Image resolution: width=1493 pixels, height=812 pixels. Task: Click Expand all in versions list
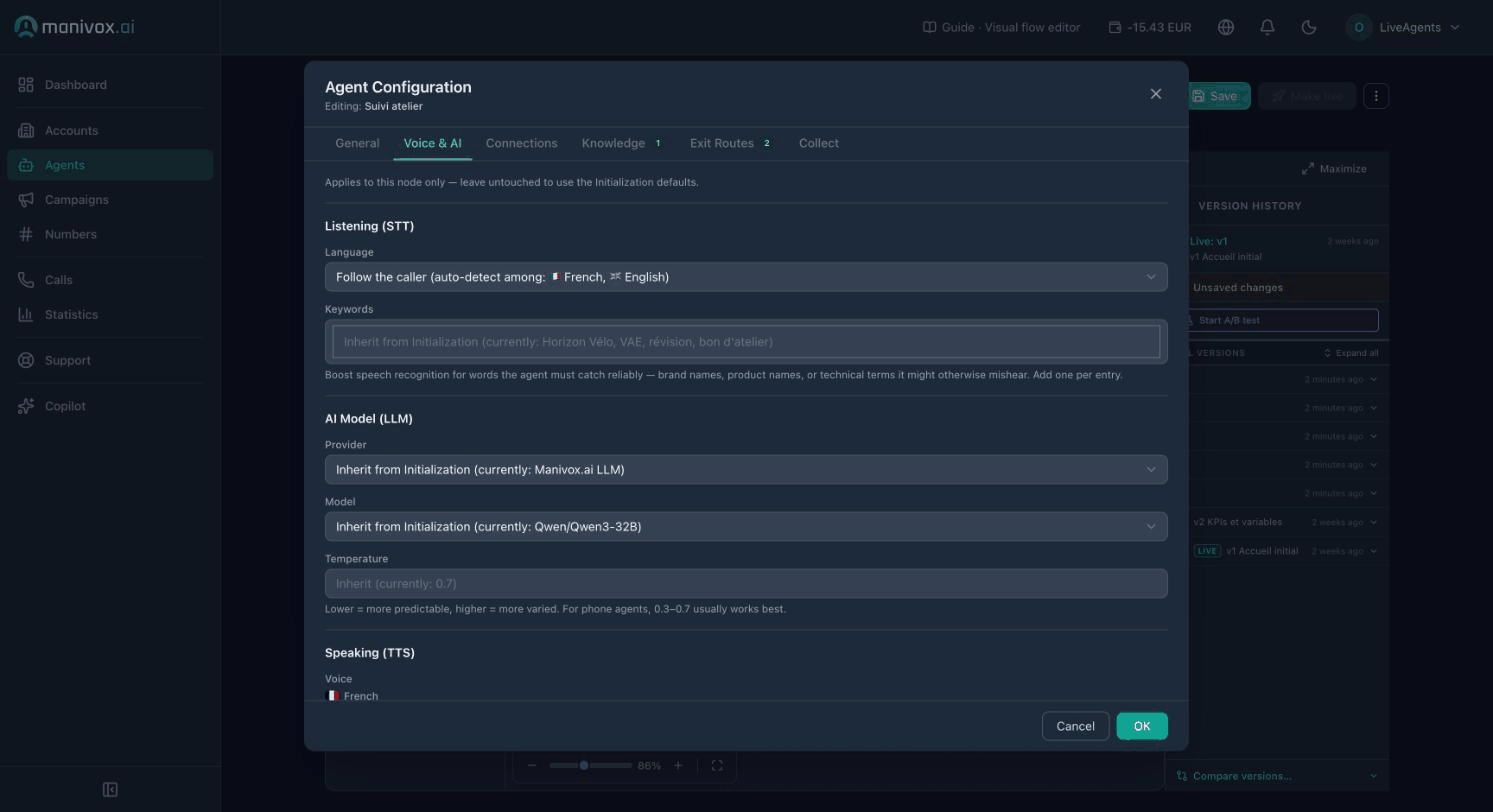click(1351, 353)
